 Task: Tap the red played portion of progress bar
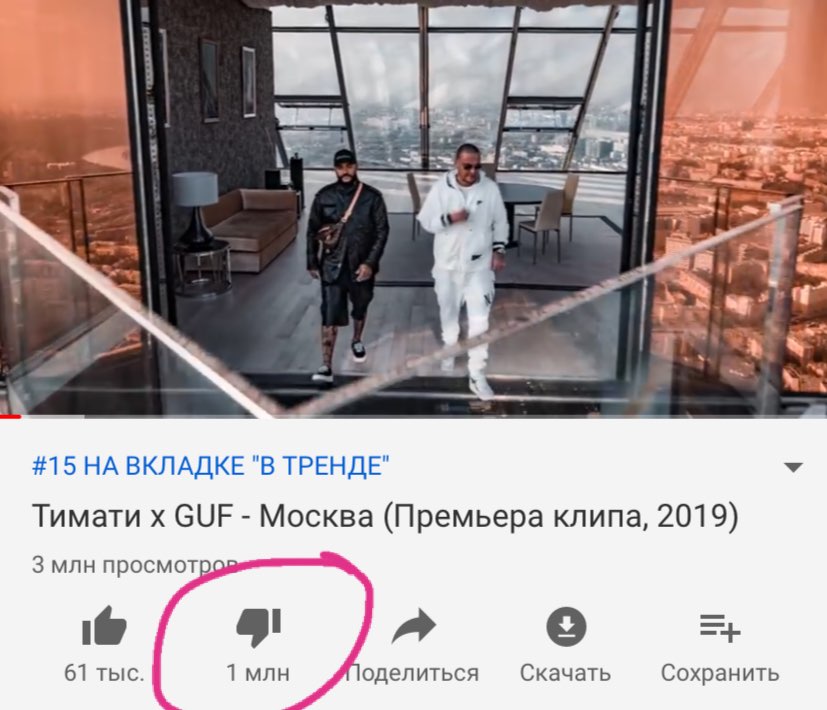click(11, 417)
